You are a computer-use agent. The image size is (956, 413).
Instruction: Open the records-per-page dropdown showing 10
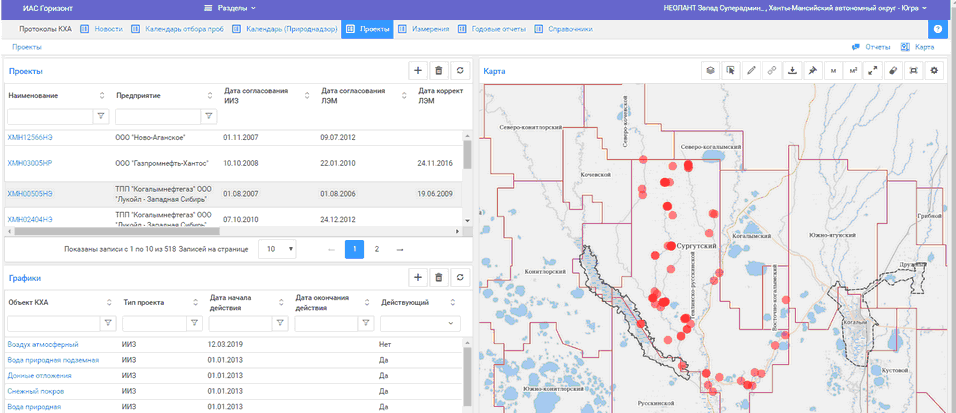coord(277,248)
